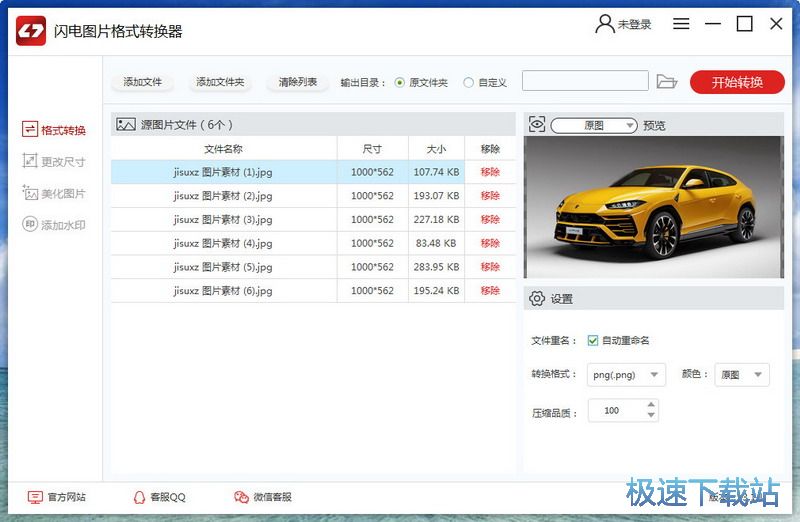The width and height of the screenshot is (800, 522).
Task: Click the 微信客服 chat icon
Action: point(241,497)
